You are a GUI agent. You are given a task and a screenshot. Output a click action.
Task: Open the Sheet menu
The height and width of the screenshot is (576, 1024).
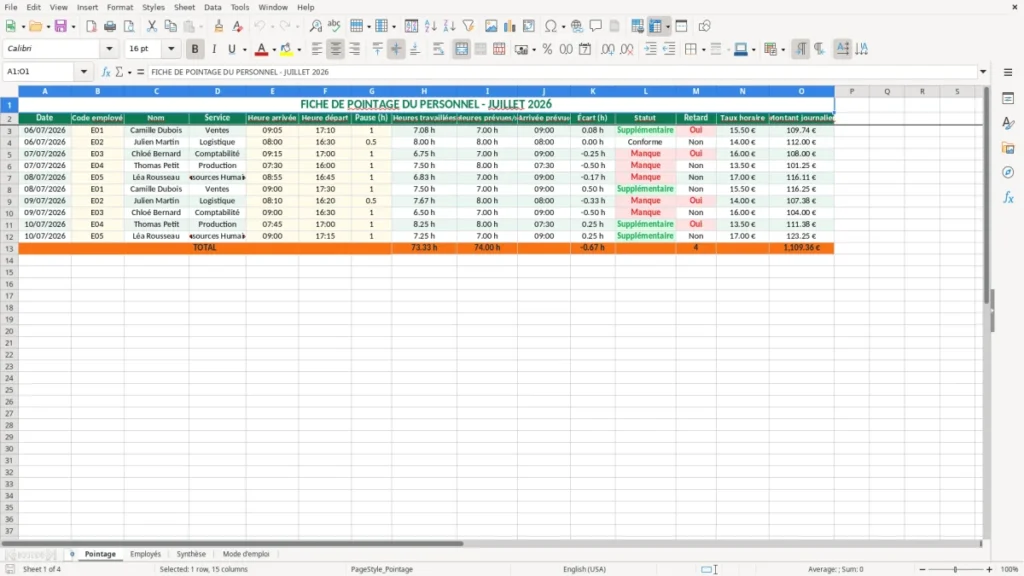coord(184,7)
